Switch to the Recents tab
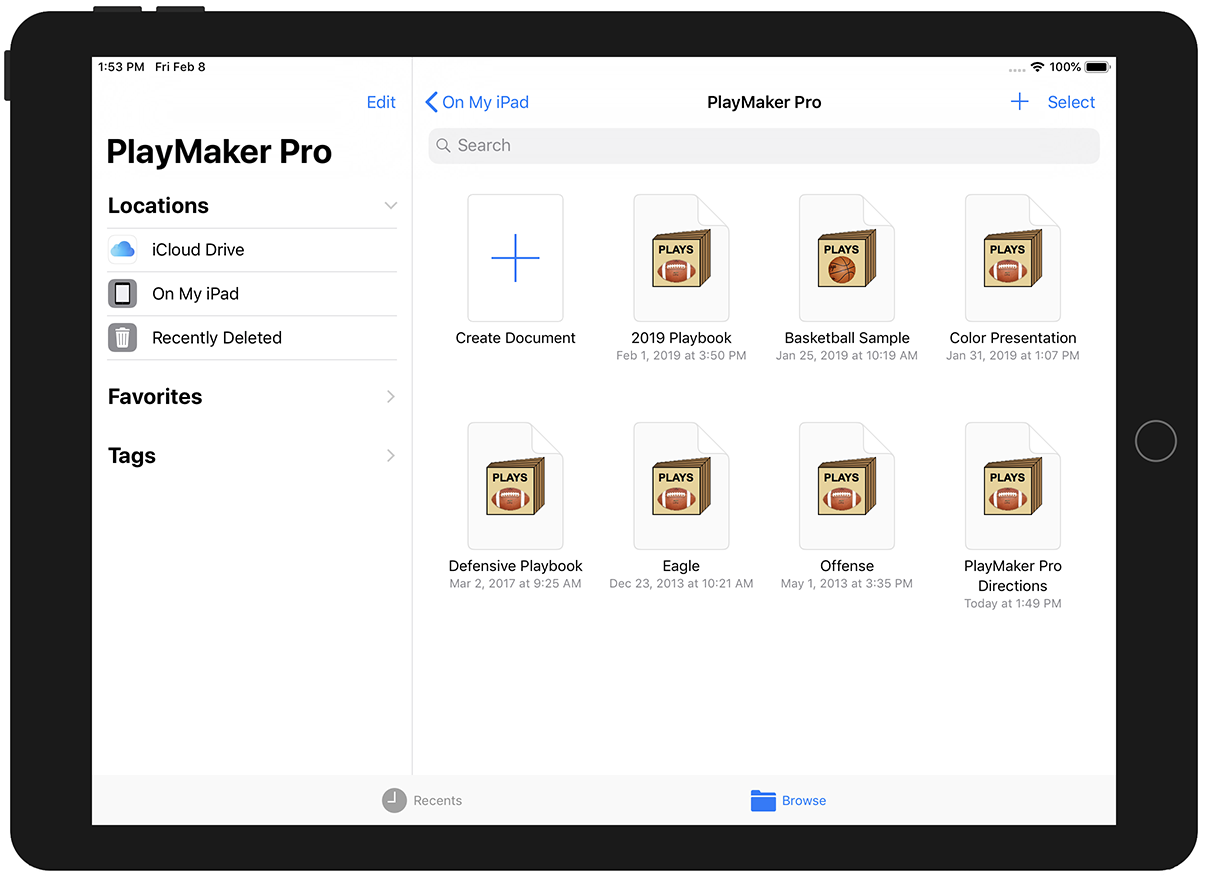 pos(422,801)
